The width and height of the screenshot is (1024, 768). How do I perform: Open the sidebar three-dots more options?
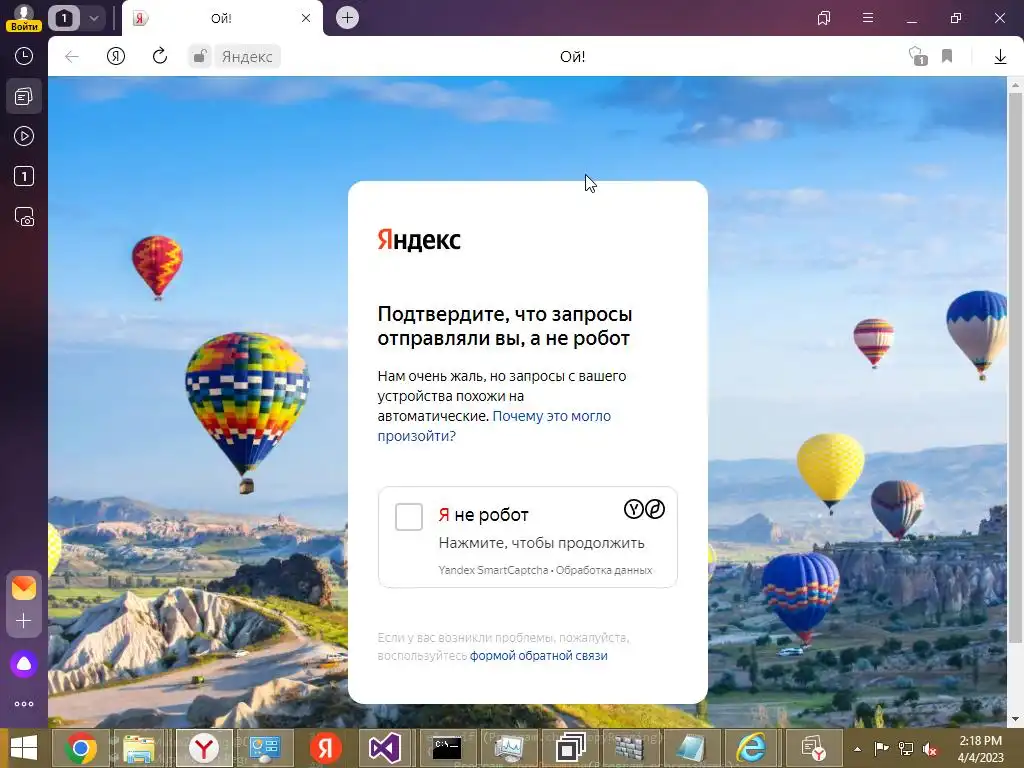(24, 704)
